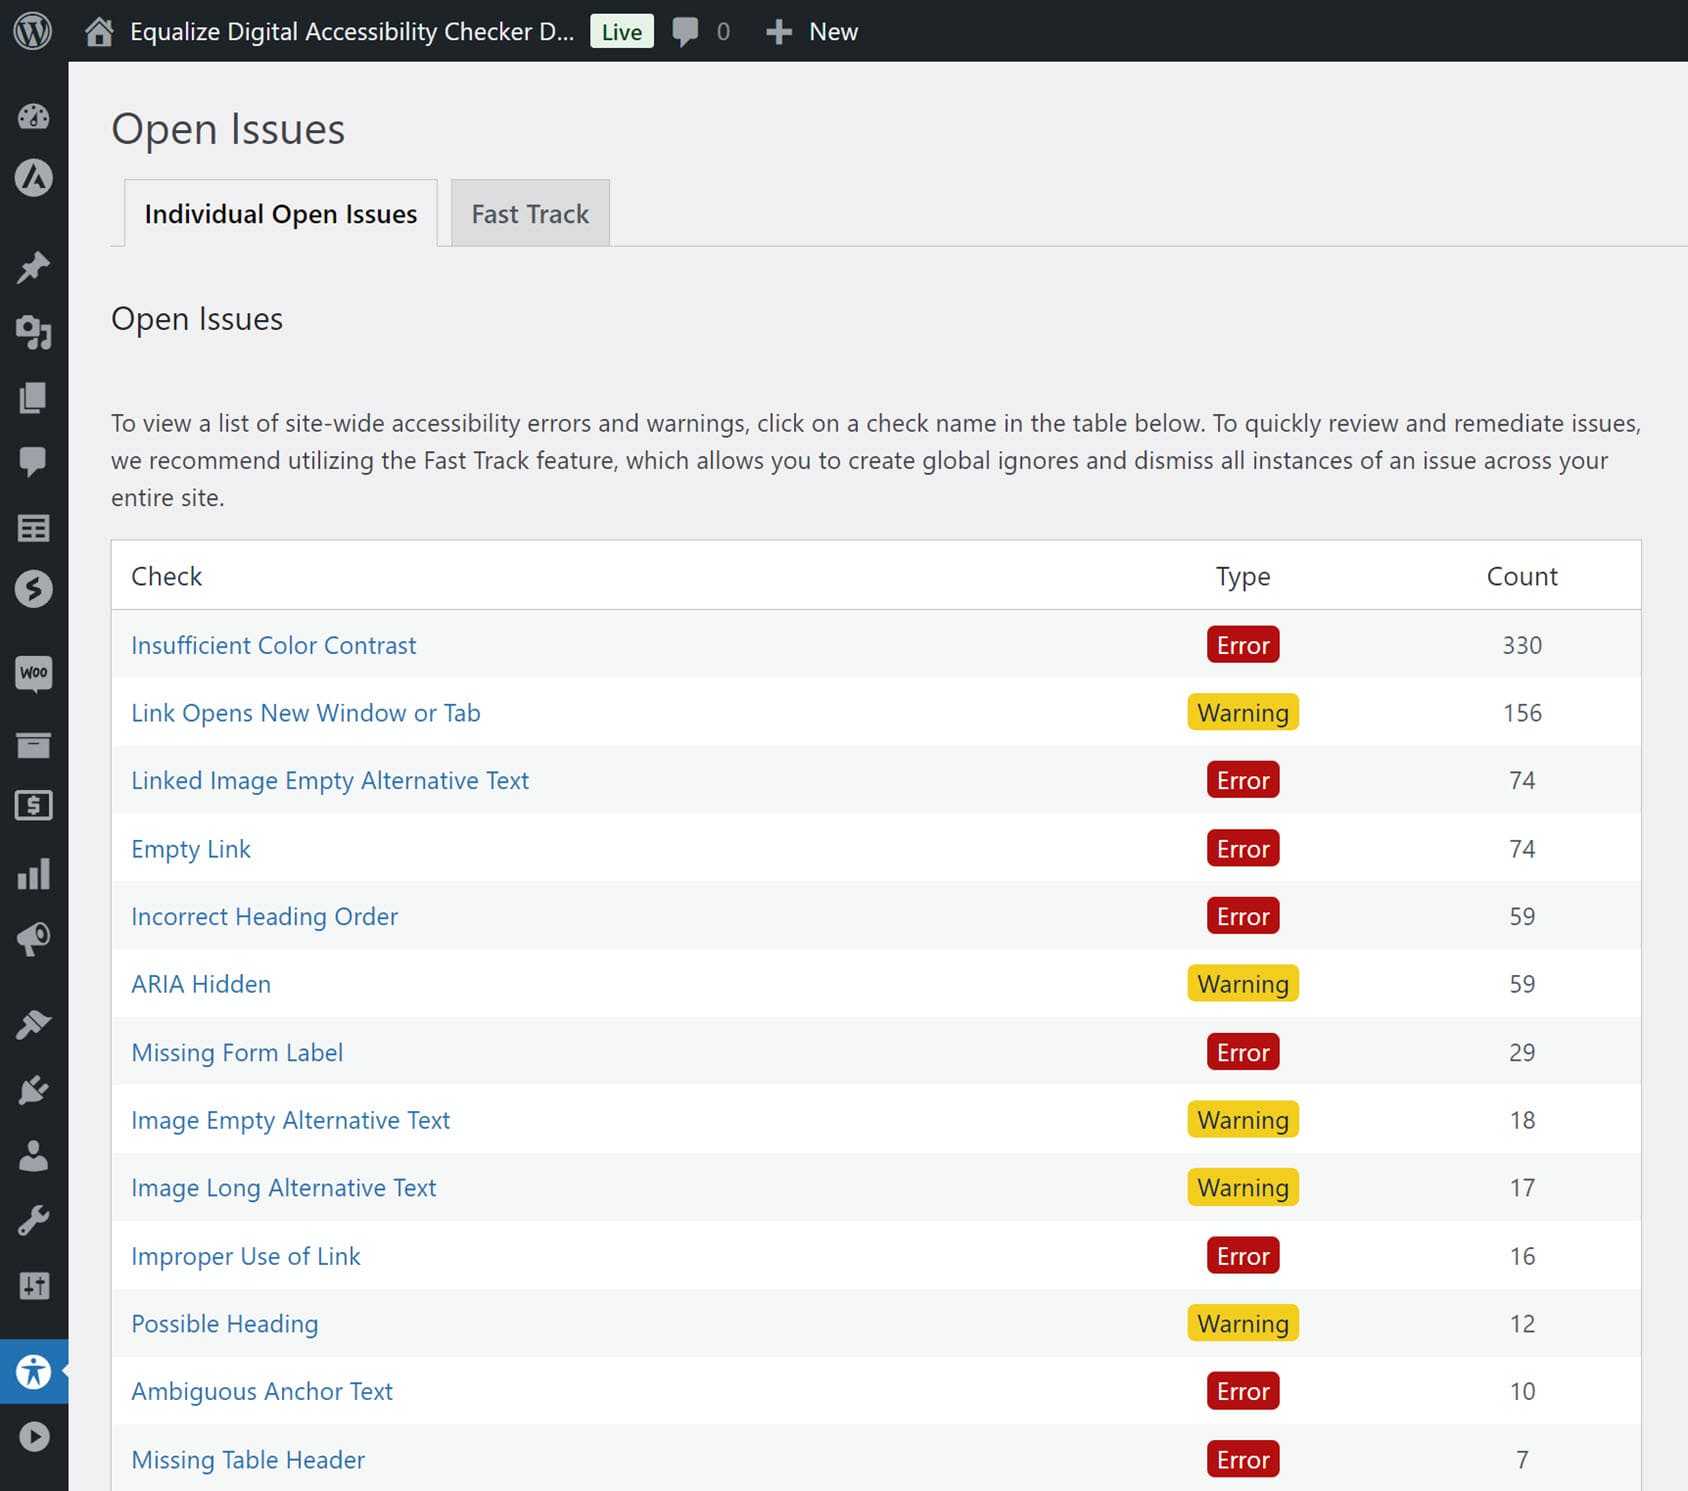Click the count 29 cell

tap(1522, 1052)
